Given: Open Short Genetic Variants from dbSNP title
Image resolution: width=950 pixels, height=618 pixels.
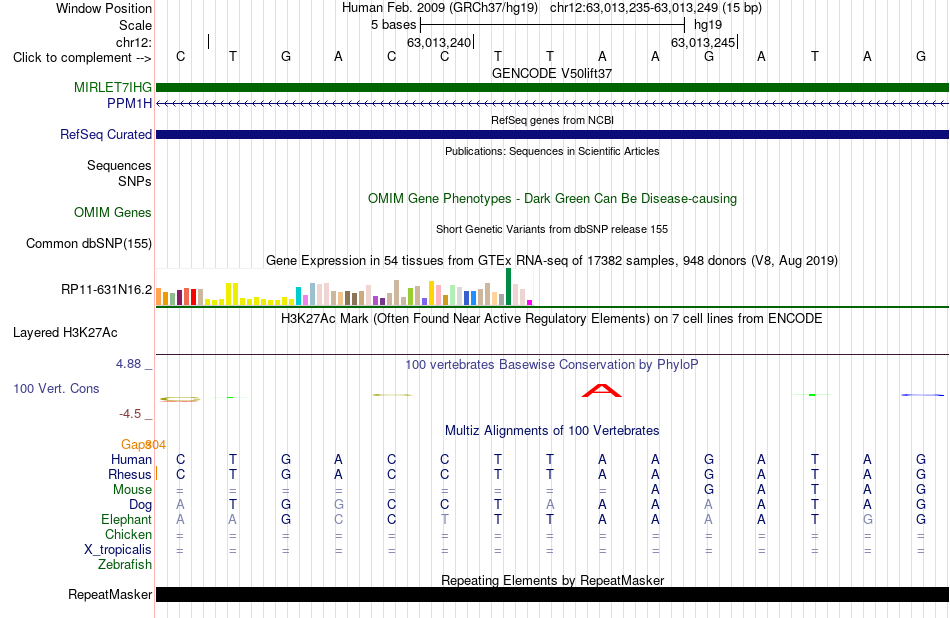Looking at the screenshot, I should point(552,229).
